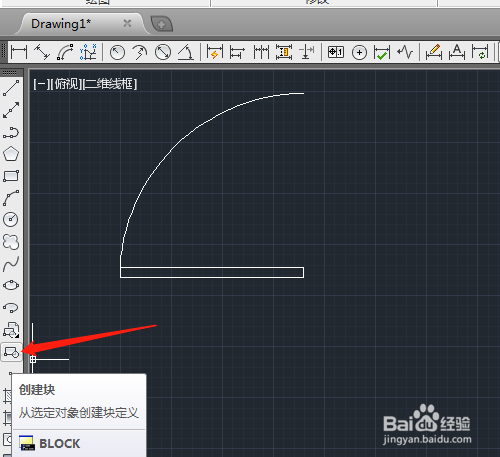Select the Ordinate dimension tool
Viewport: 500px width, 457px height.
point(88,52)
